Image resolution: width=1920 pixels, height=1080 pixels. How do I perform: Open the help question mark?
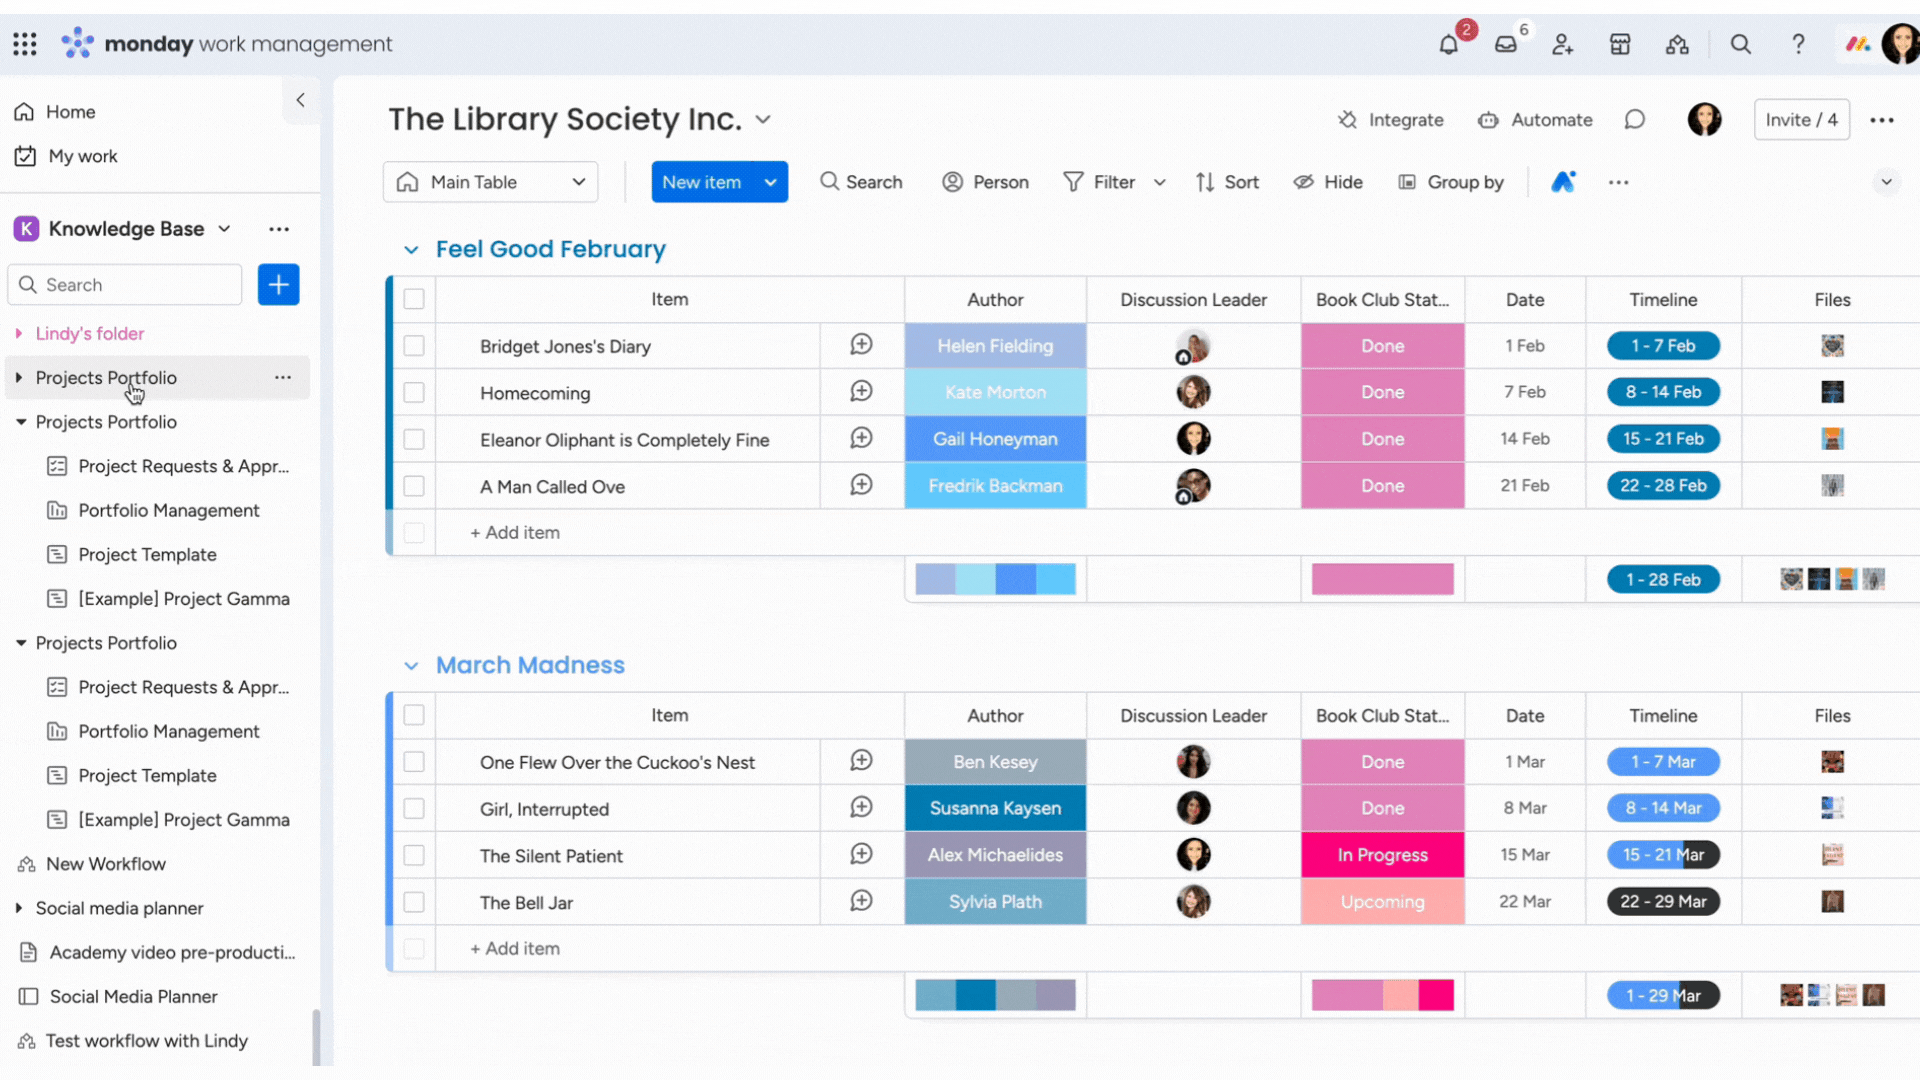[1798, 44]
